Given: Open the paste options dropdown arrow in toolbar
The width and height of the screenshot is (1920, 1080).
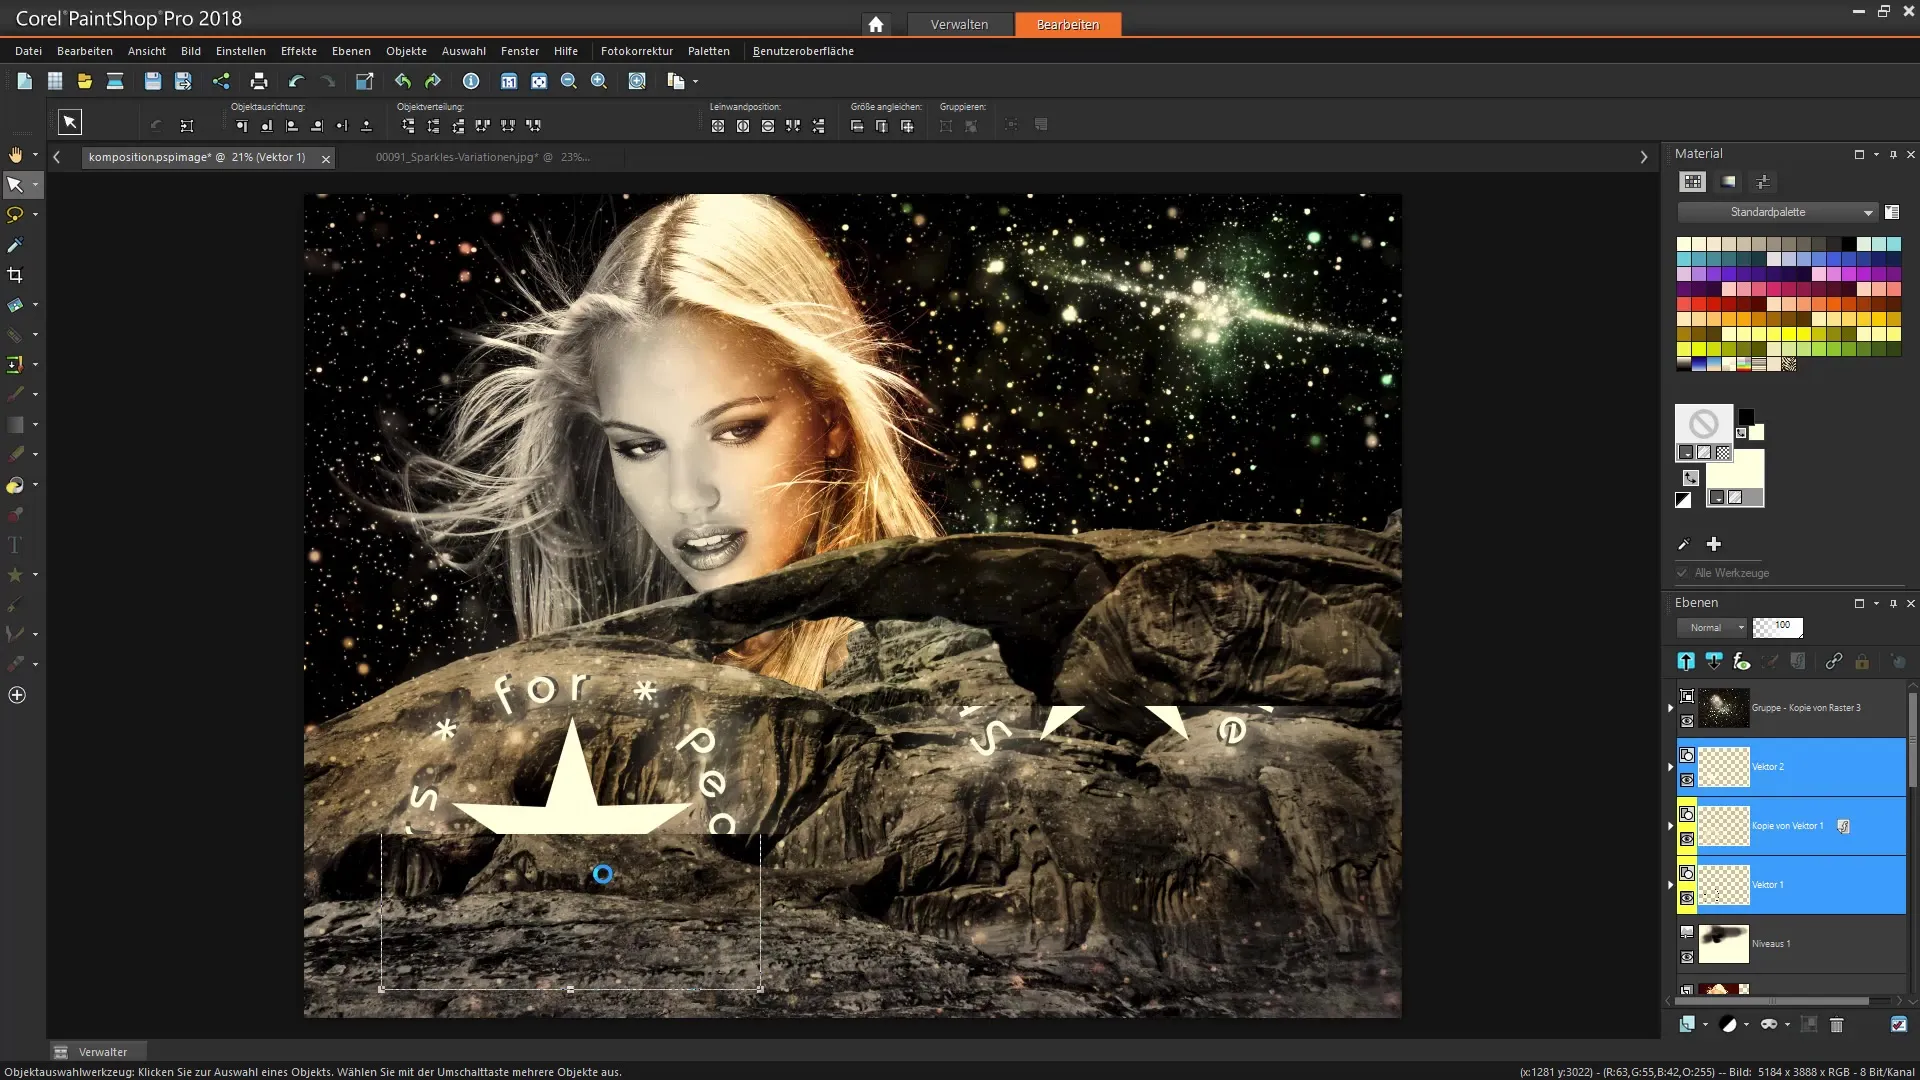Looking at the screenshot, I should coord(695,81).
